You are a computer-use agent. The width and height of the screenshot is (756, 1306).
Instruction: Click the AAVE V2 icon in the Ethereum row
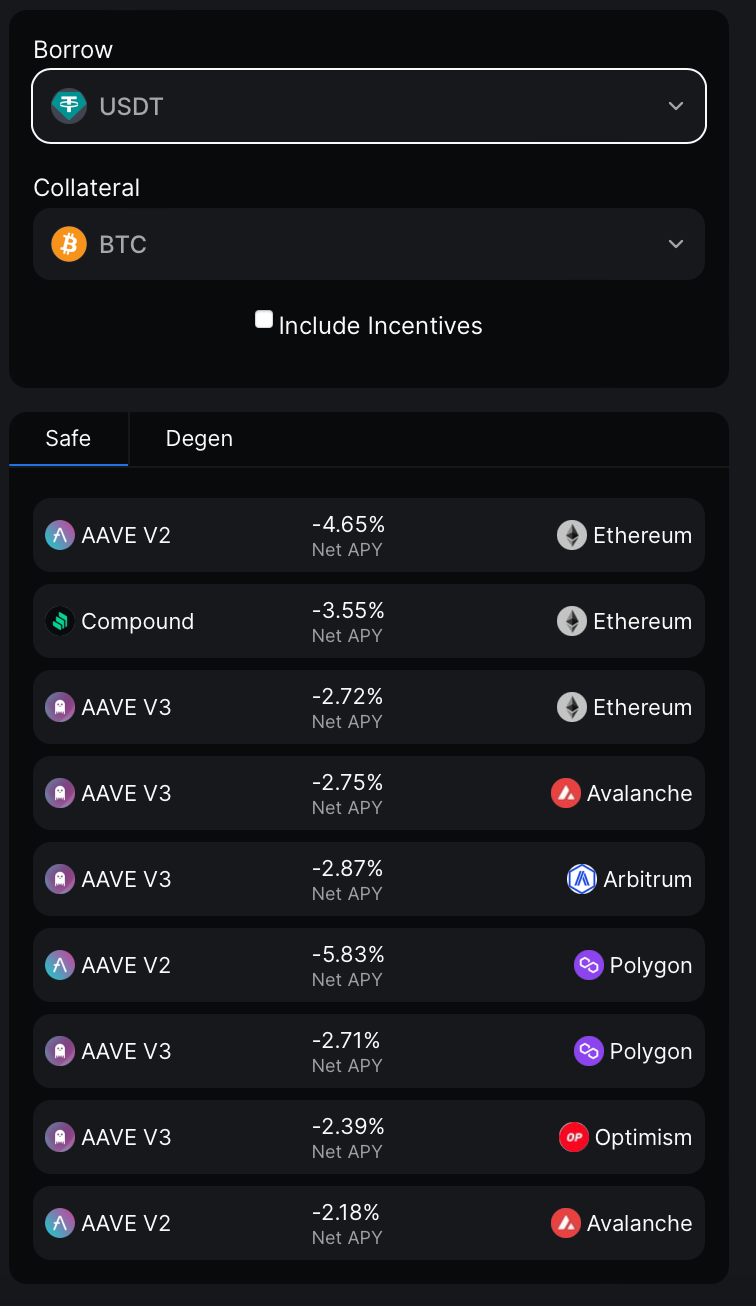60,535
